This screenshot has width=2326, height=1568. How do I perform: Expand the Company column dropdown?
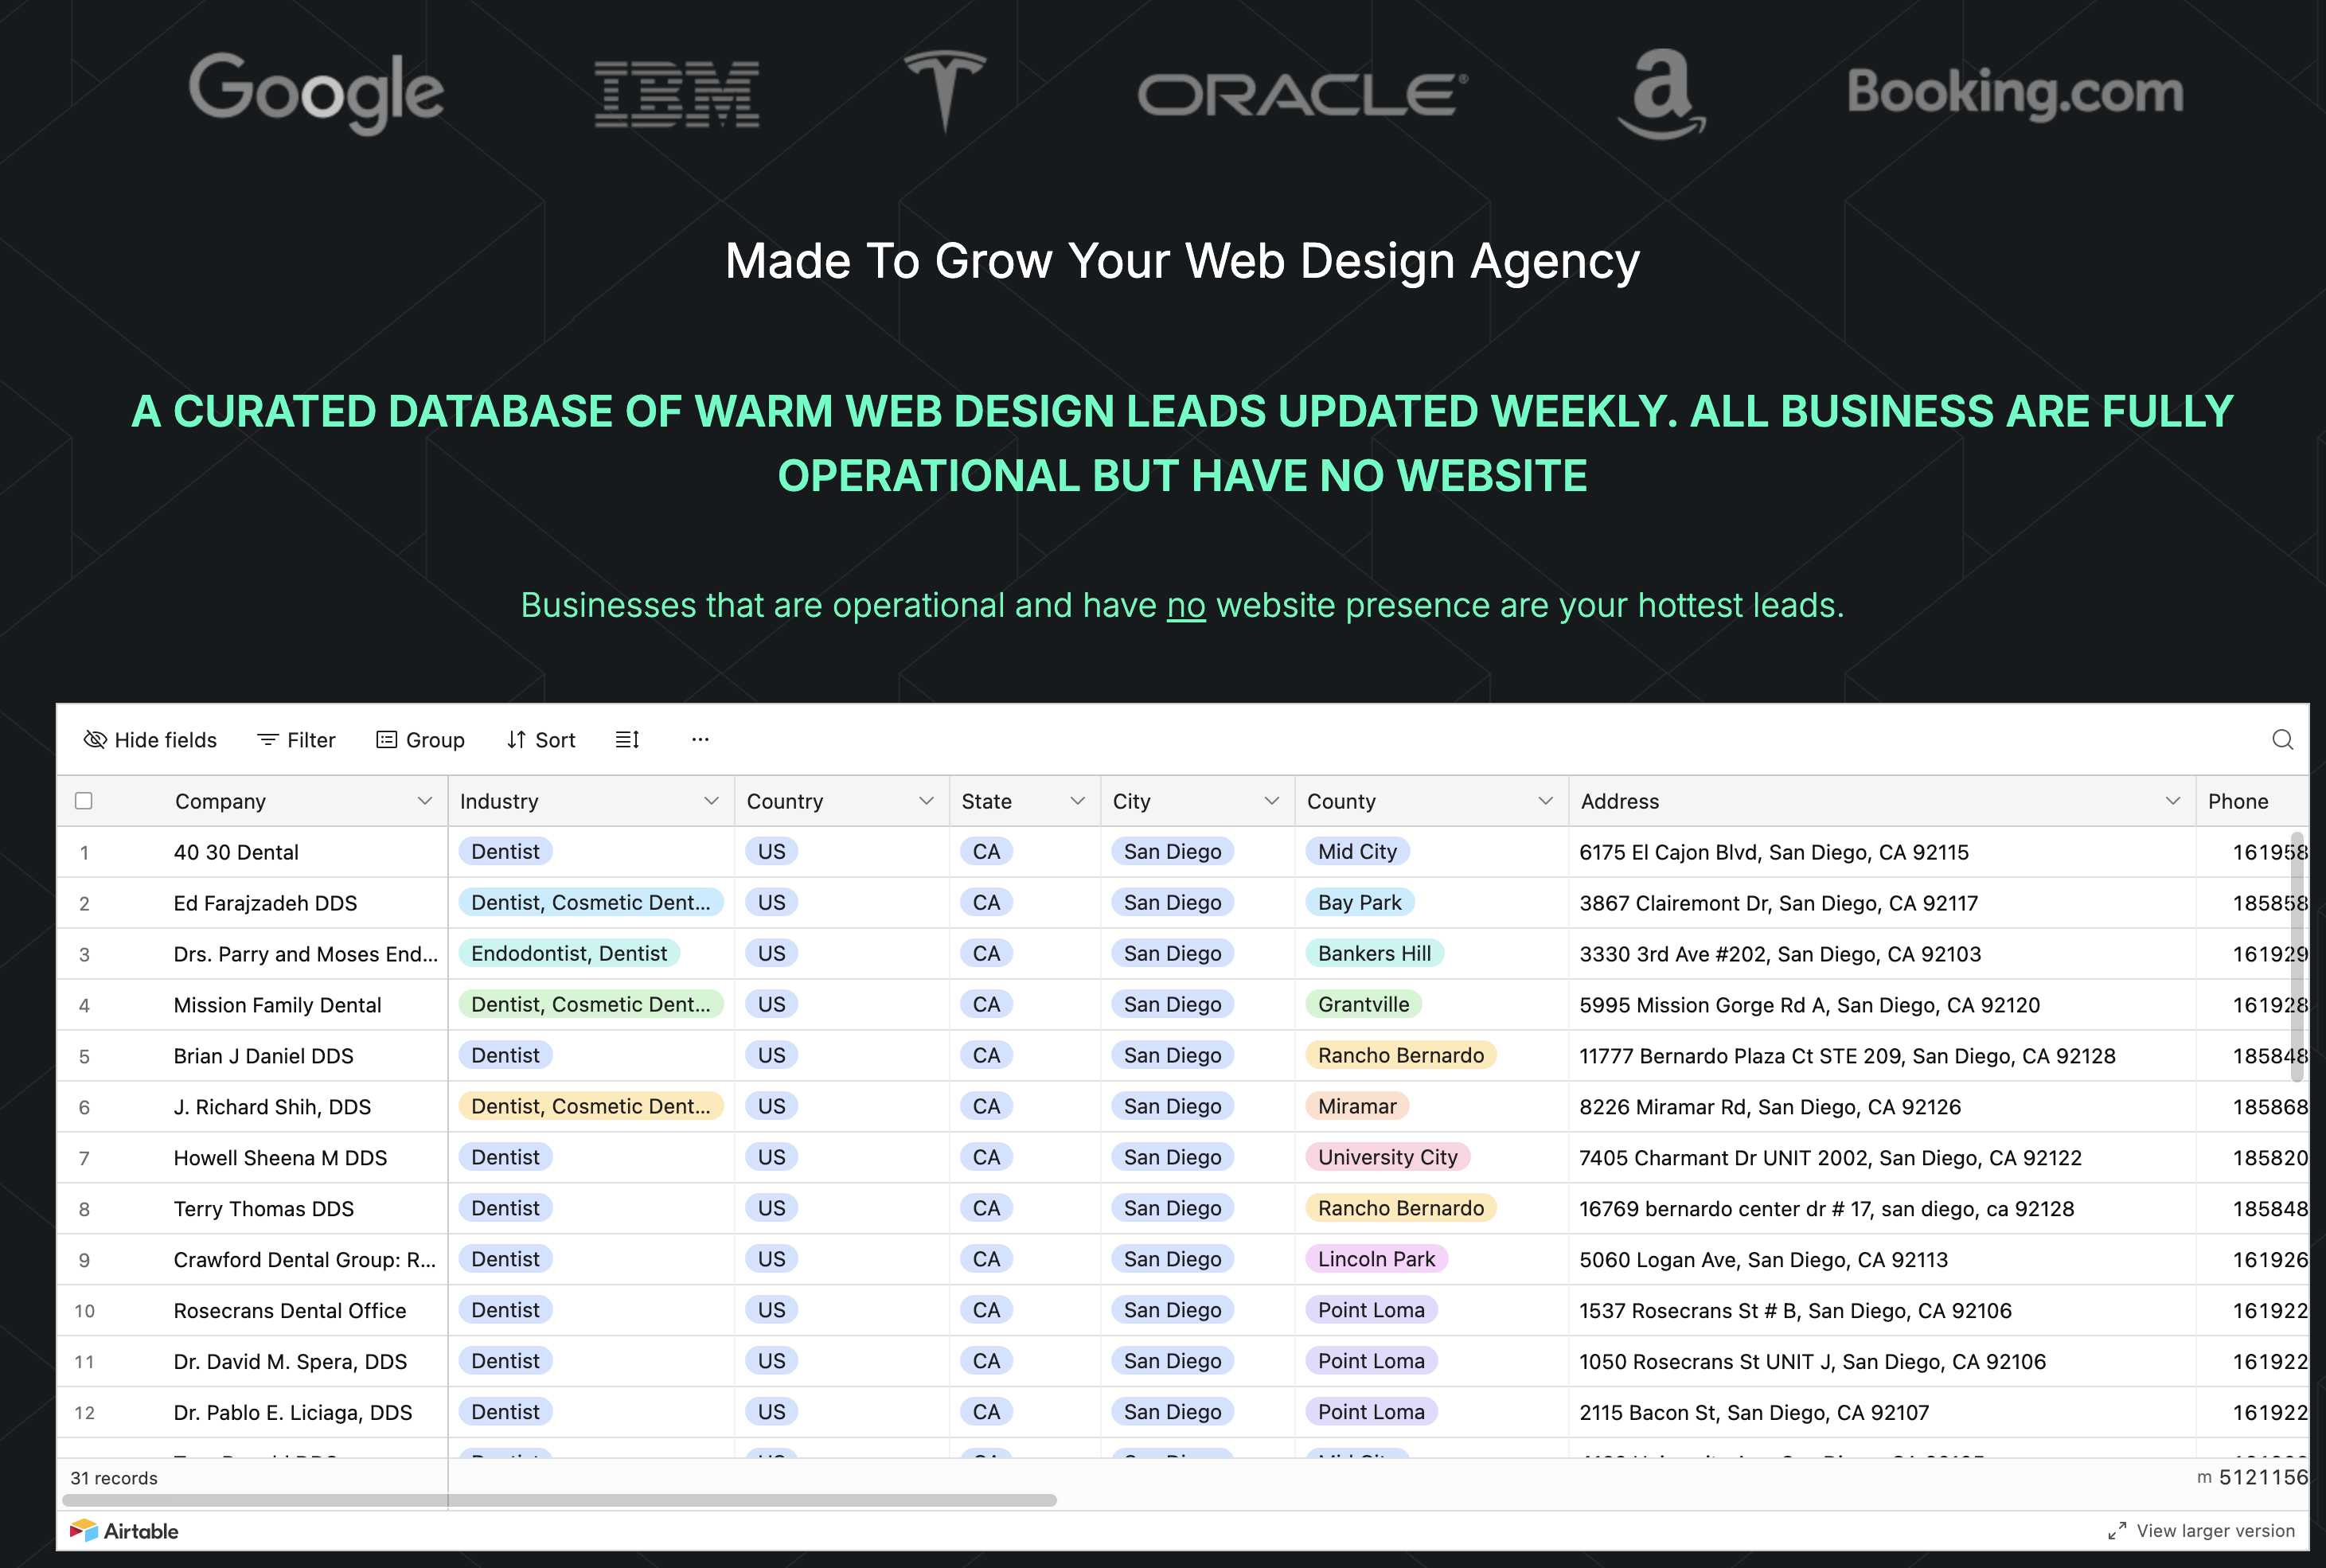click(x=424, y=801)
